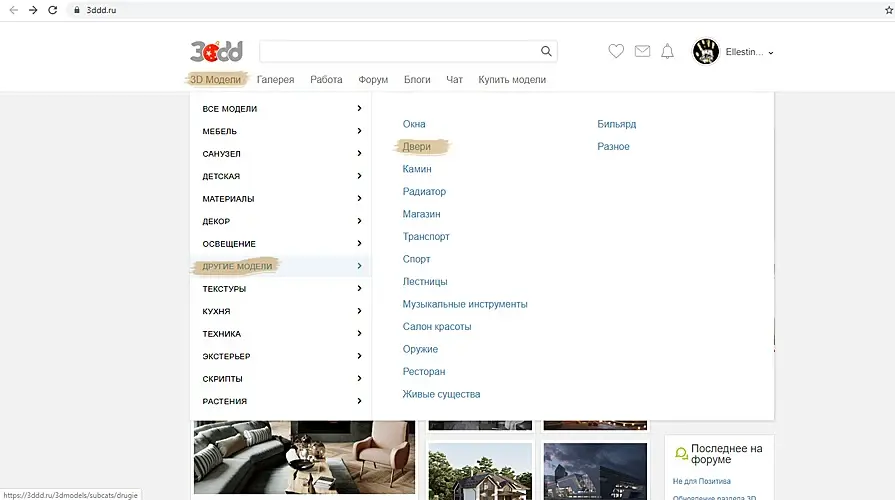Expand chevron next to ВСЕ МОДЕЛИ
The width and height of the screenshot is (895, 500).
[x=359, y=108]
